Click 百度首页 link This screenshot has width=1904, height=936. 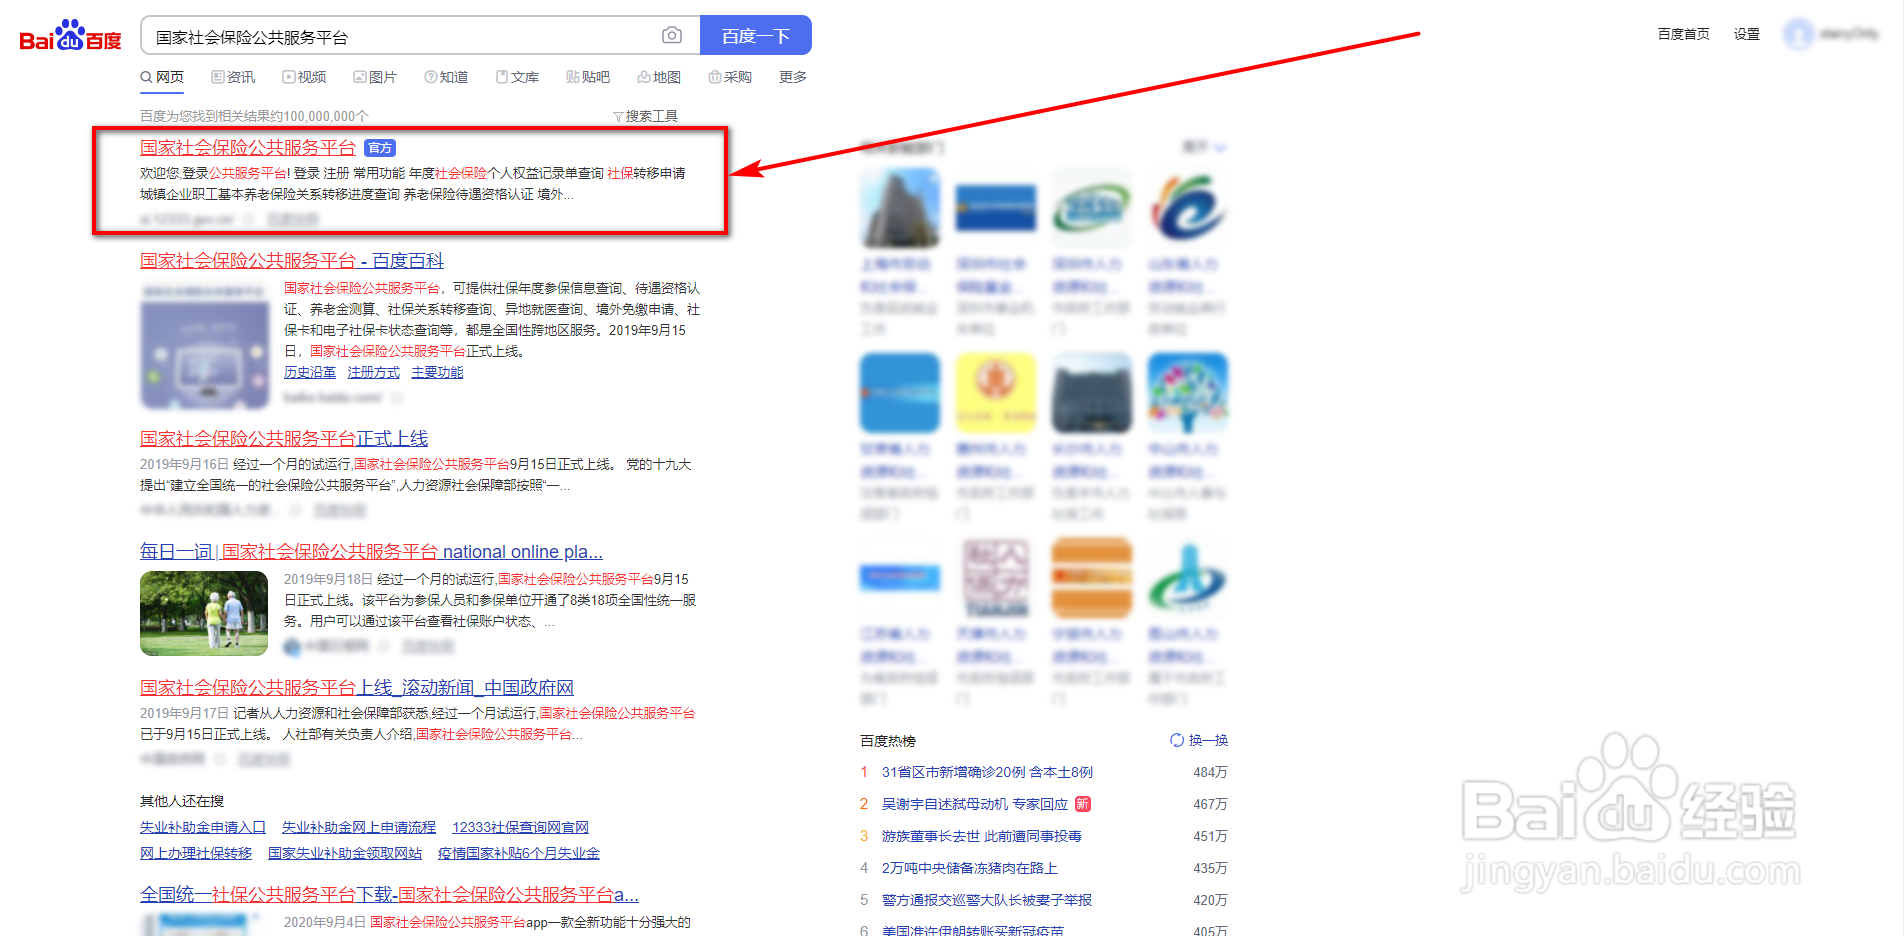coord(1684,34)
